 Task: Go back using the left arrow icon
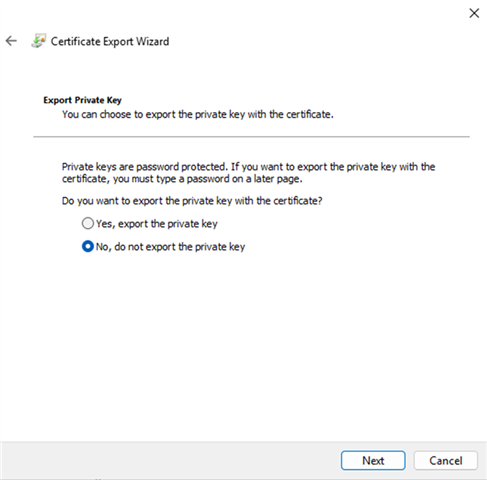click(x=11, y=41)
